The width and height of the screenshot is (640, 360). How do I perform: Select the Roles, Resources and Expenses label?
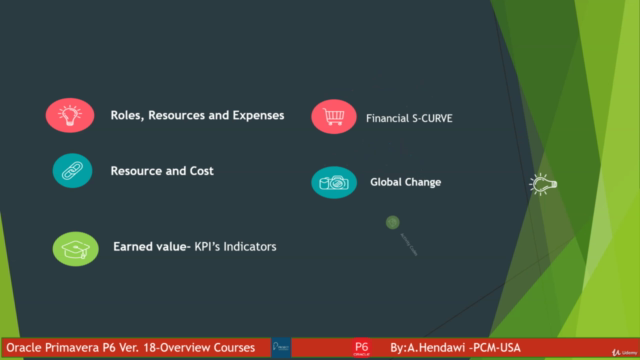[x=197, y=116]
